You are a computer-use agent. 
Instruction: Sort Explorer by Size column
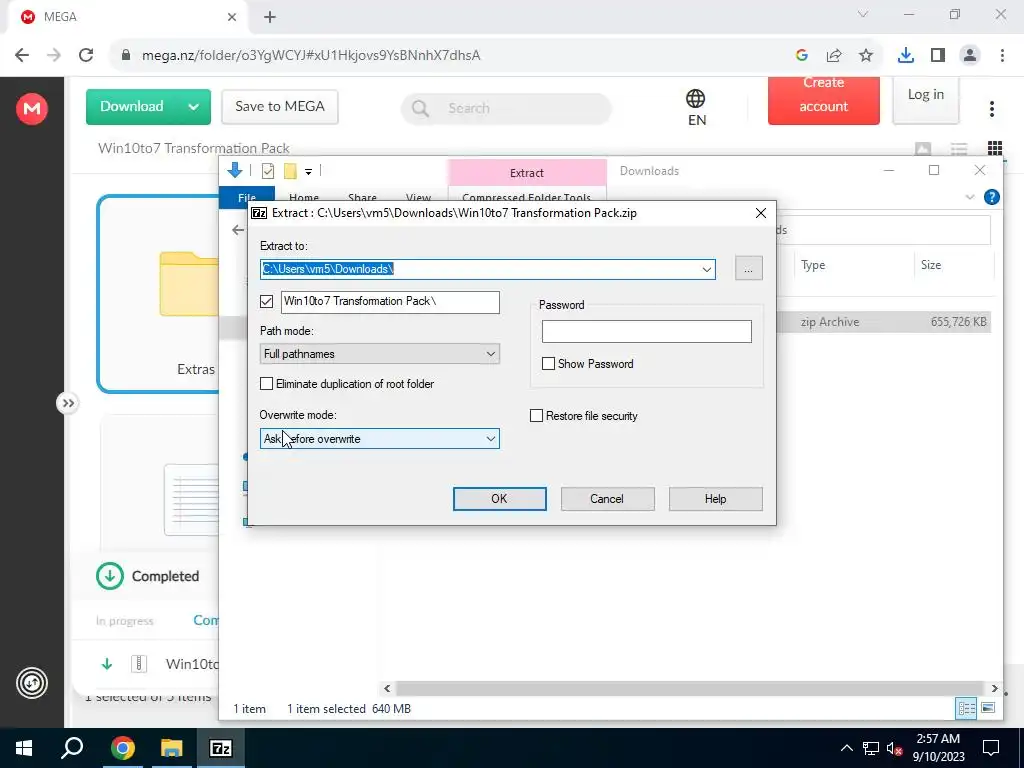931,265
